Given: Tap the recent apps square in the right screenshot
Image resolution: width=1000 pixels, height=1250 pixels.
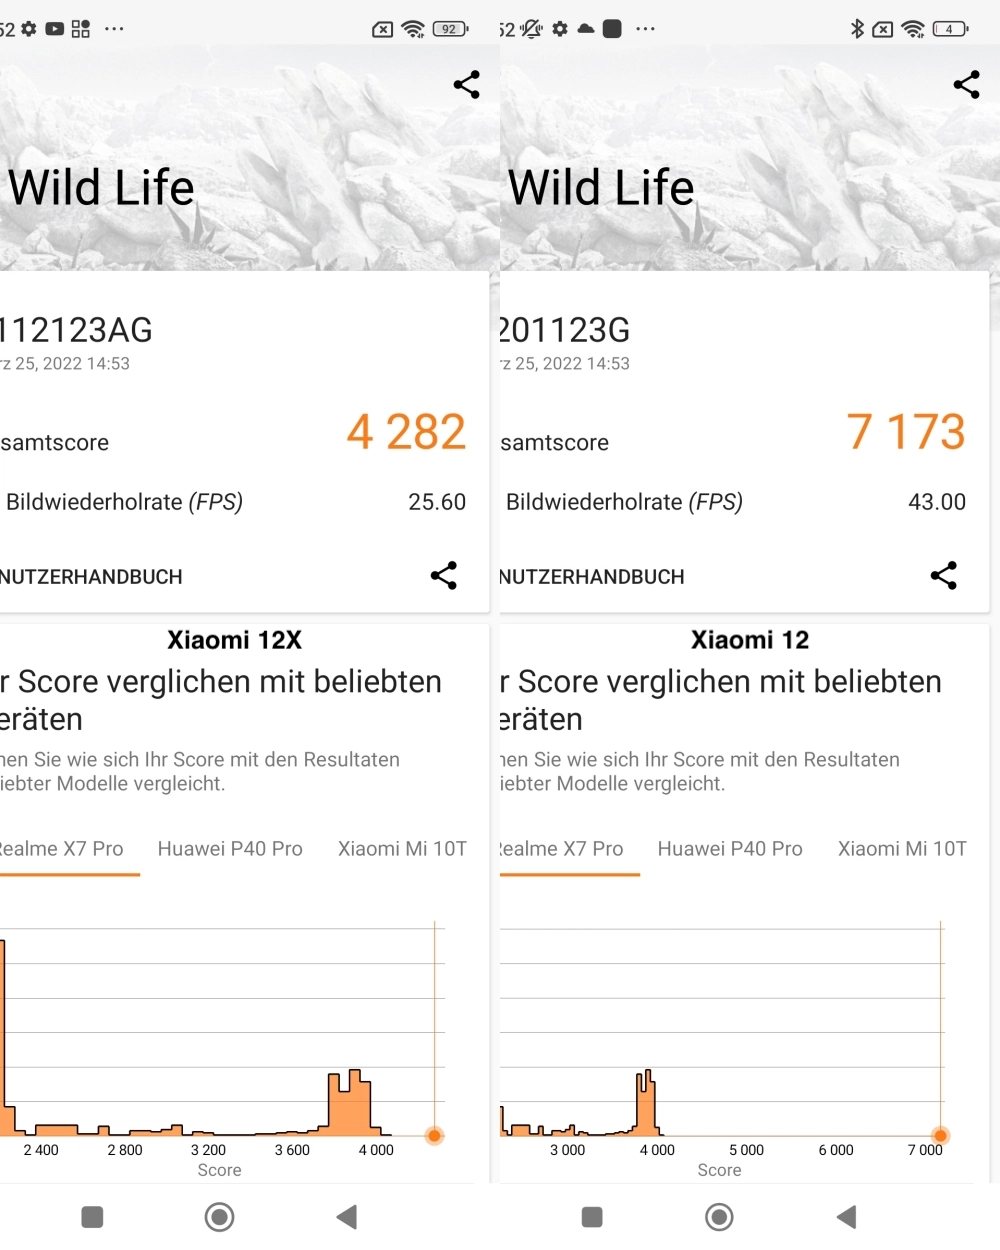Looking at the screenshot, I should coord(592,1216).
